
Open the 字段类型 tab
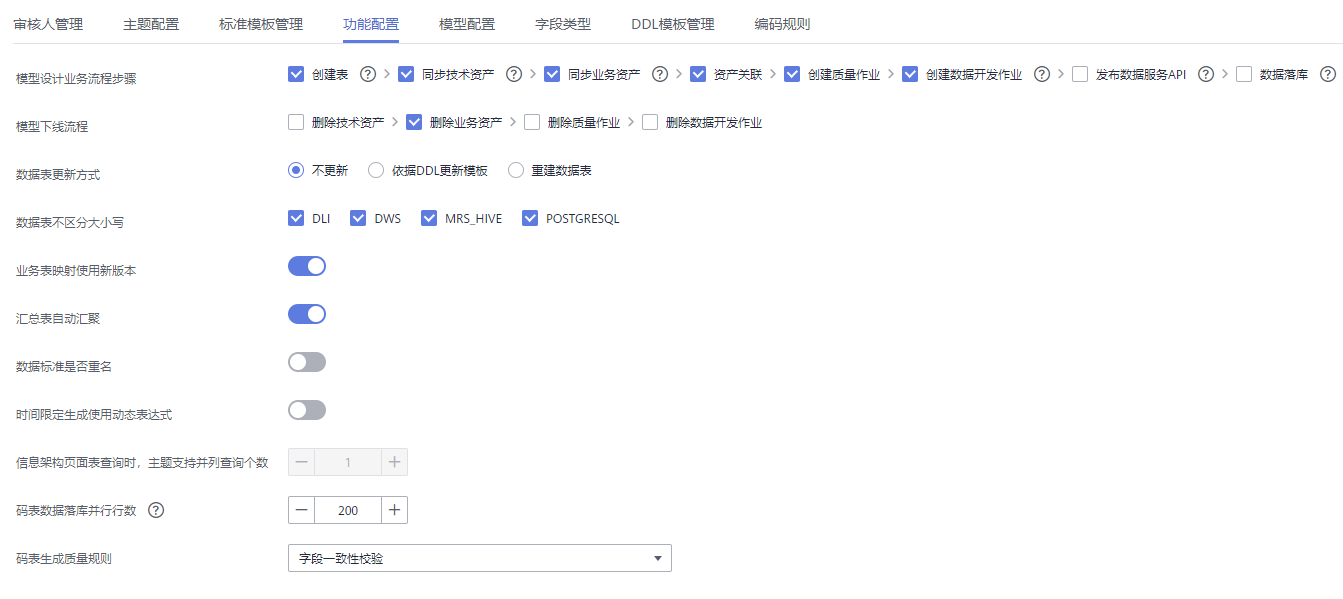(563, 24)
